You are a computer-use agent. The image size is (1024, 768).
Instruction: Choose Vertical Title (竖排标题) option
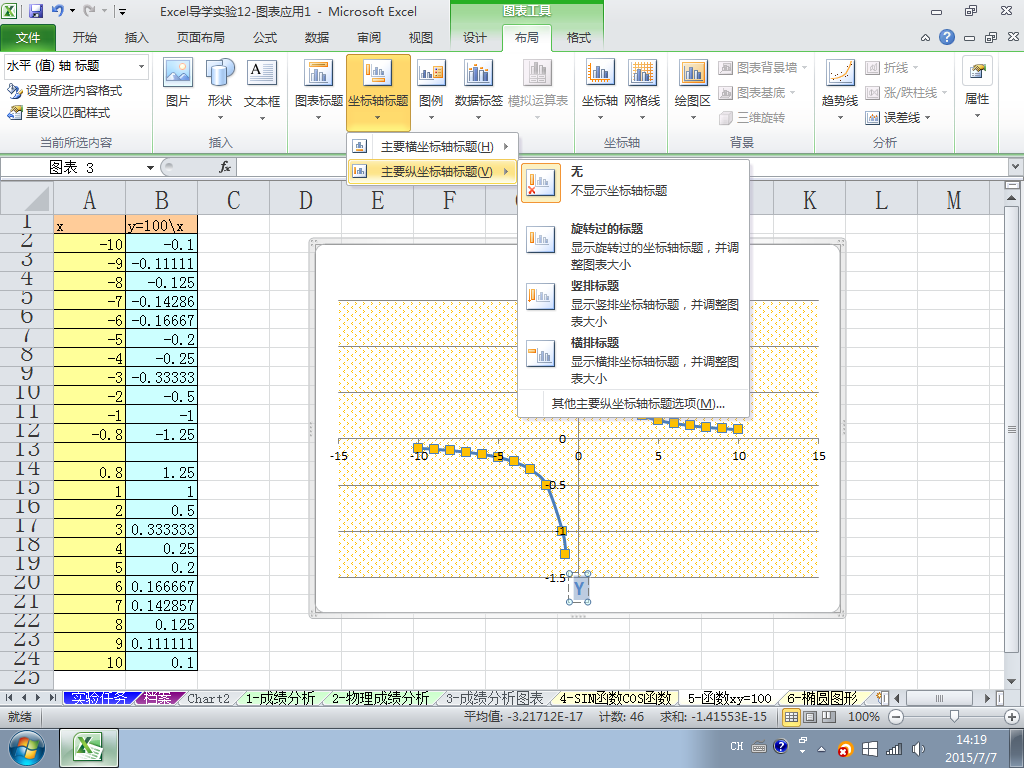633,303
